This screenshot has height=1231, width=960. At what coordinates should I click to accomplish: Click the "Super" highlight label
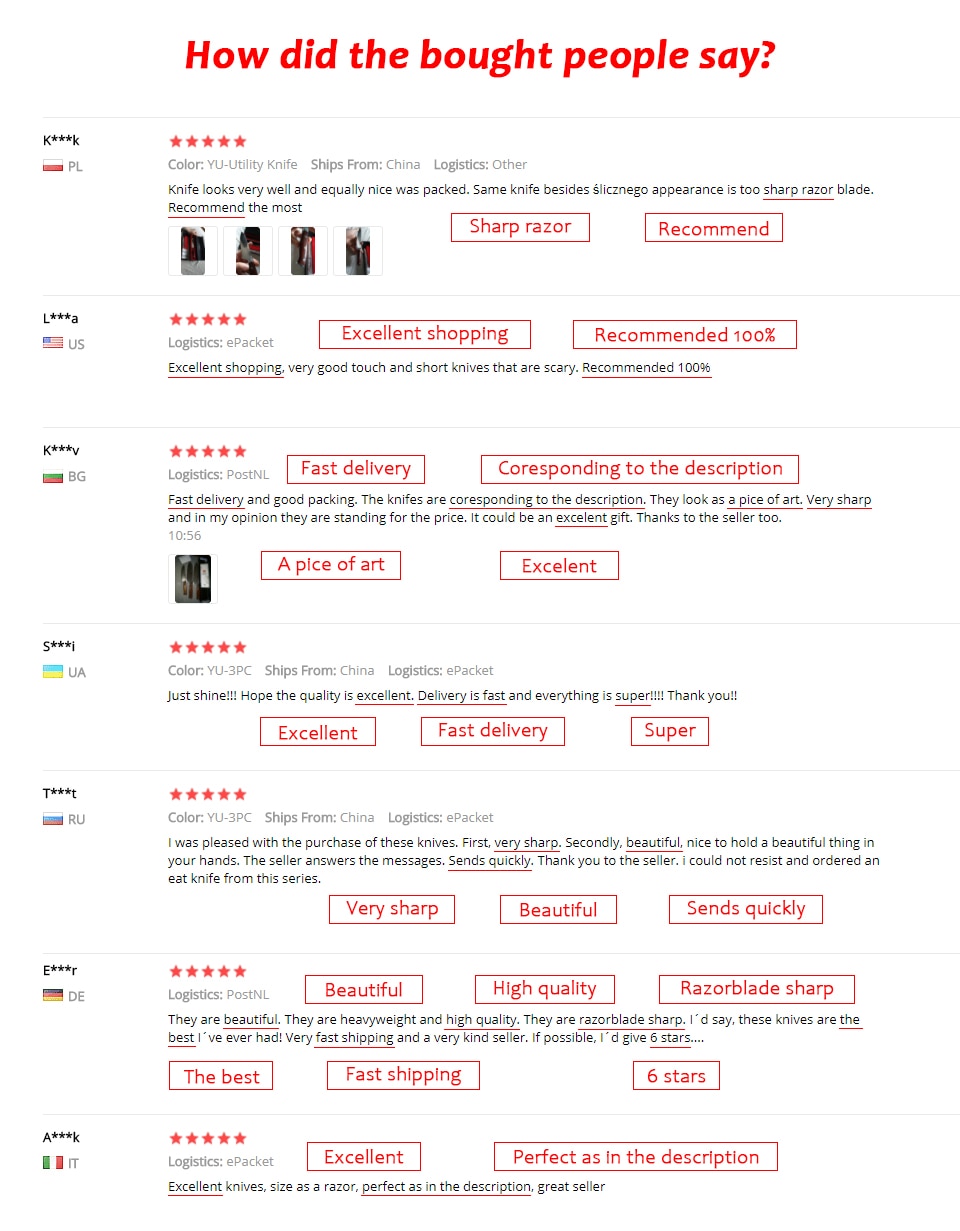(670, 731)
